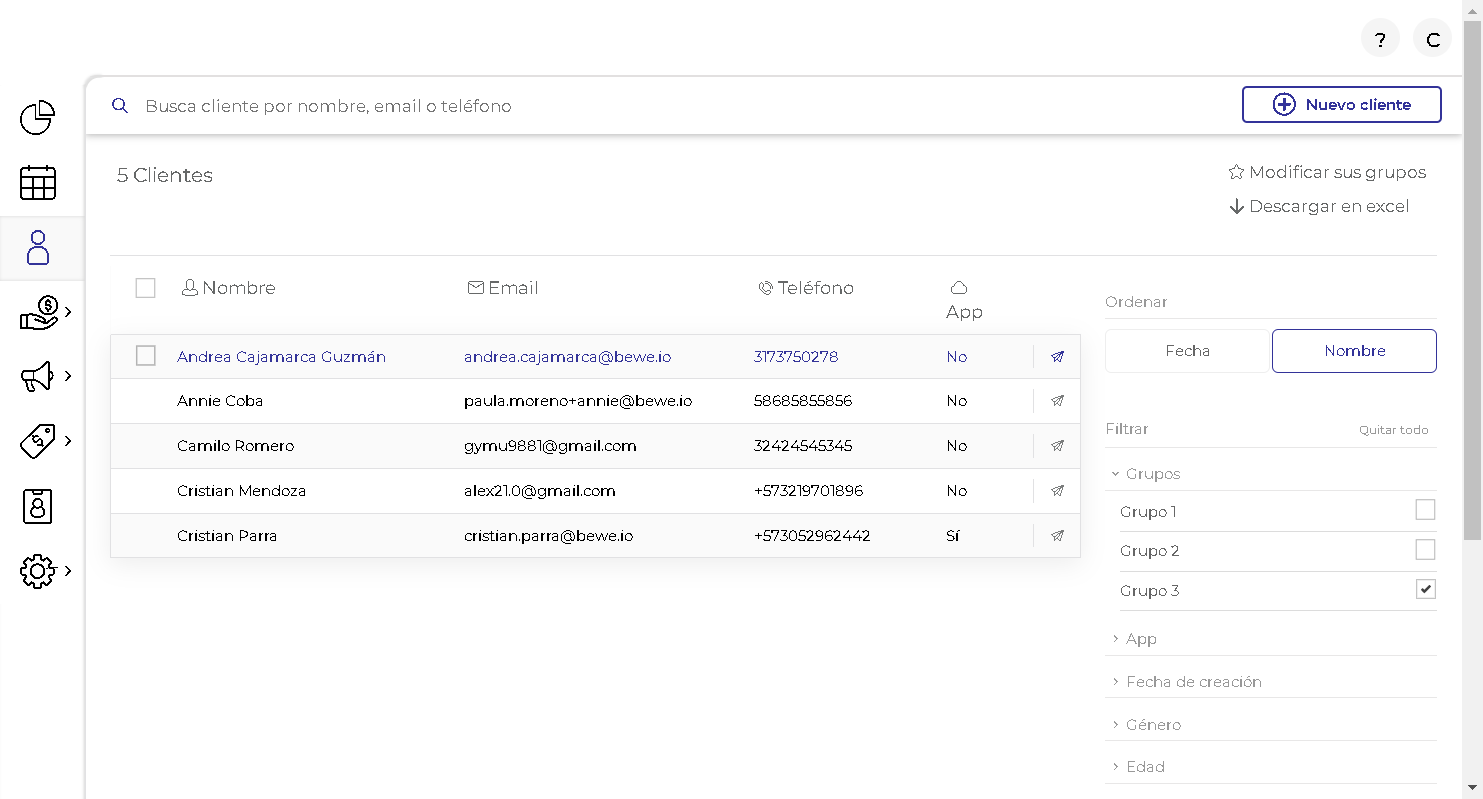Click the search magnifier icon

120,106
